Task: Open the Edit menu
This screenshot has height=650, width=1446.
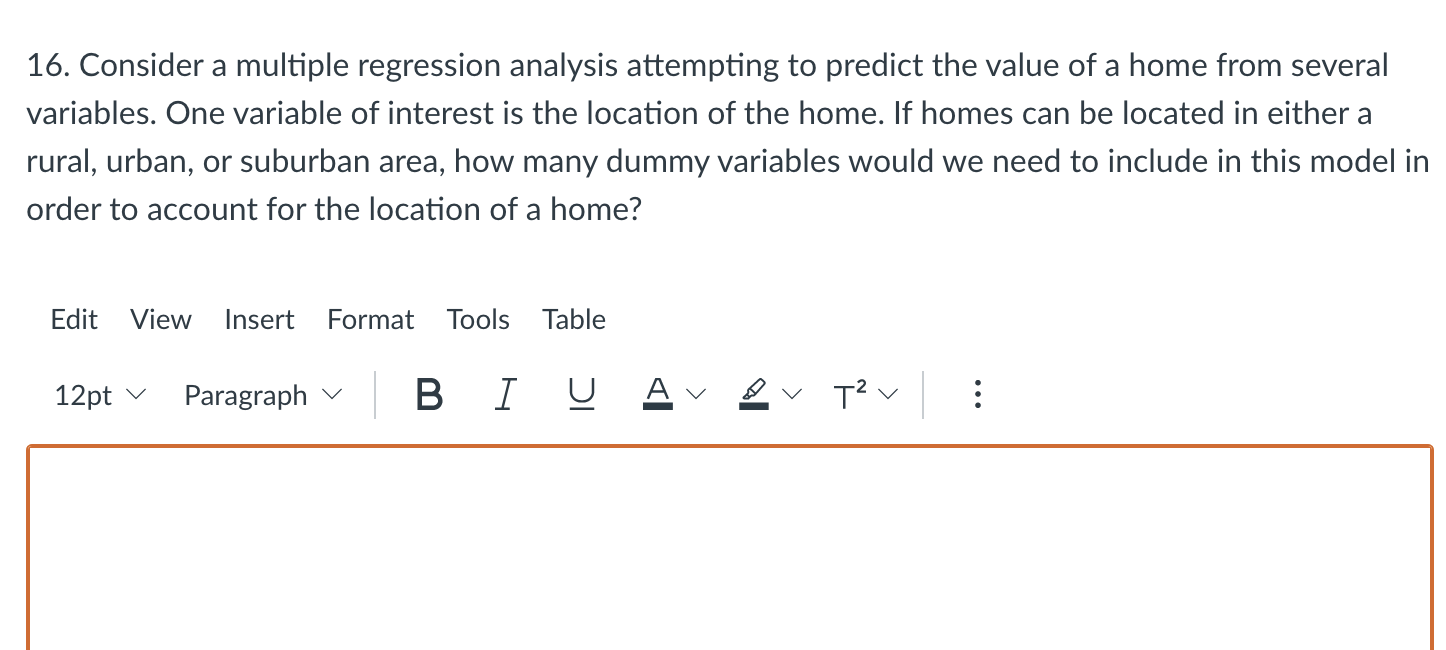Action: (x=74, y=319)
